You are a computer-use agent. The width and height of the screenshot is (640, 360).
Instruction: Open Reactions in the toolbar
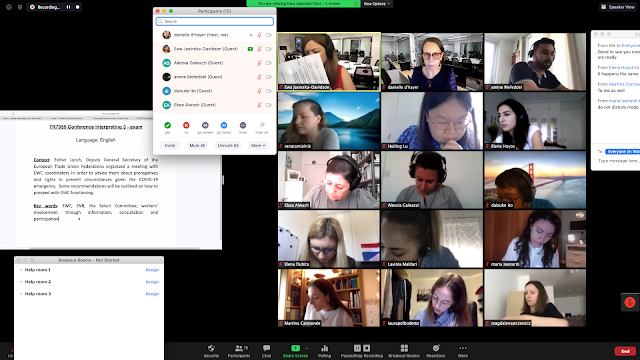pos(436,351)
